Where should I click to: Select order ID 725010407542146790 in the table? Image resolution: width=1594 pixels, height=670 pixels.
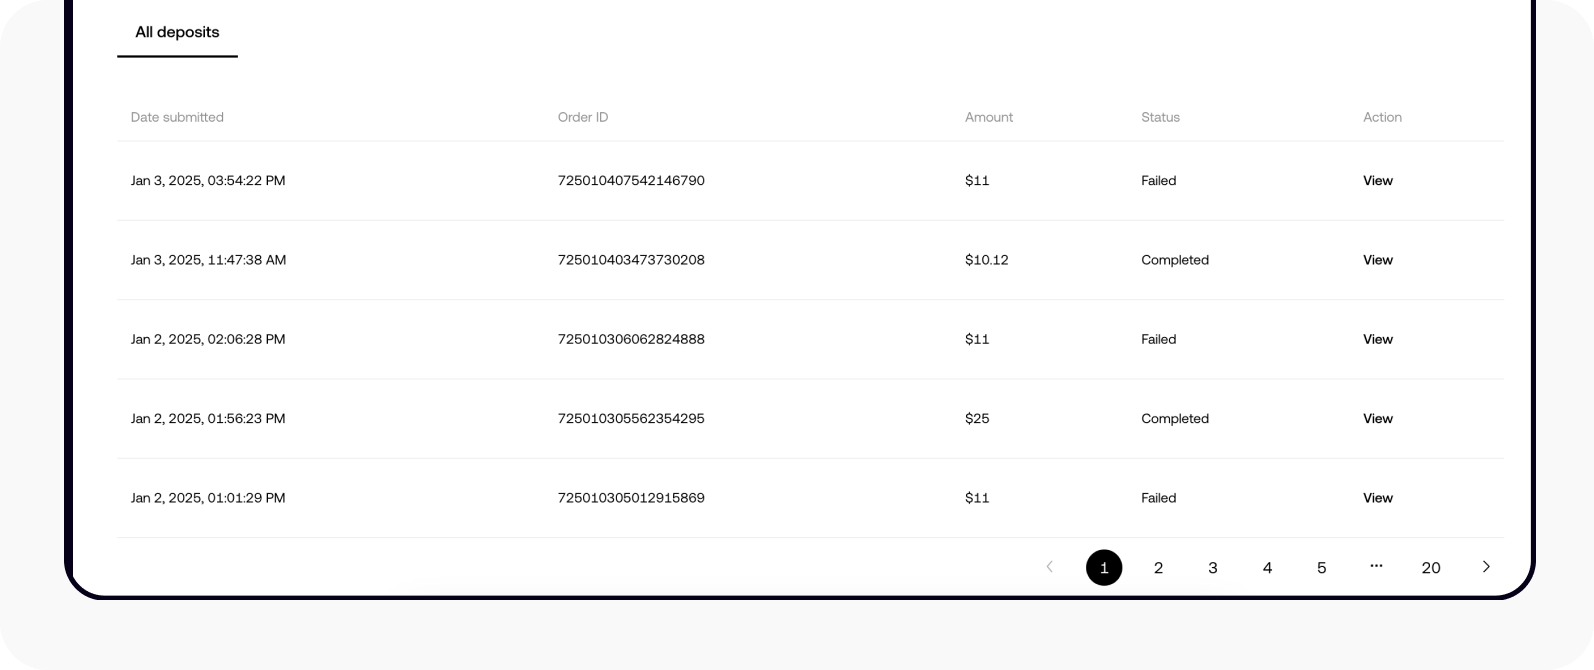631,180
